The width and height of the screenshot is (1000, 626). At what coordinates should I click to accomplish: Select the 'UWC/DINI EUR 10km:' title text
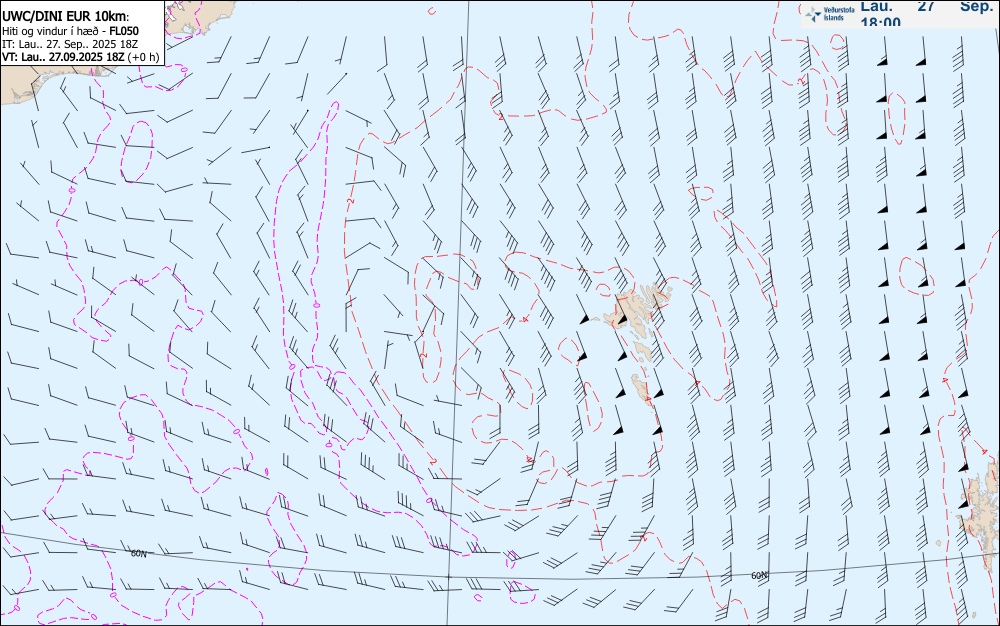pos(65,17)
